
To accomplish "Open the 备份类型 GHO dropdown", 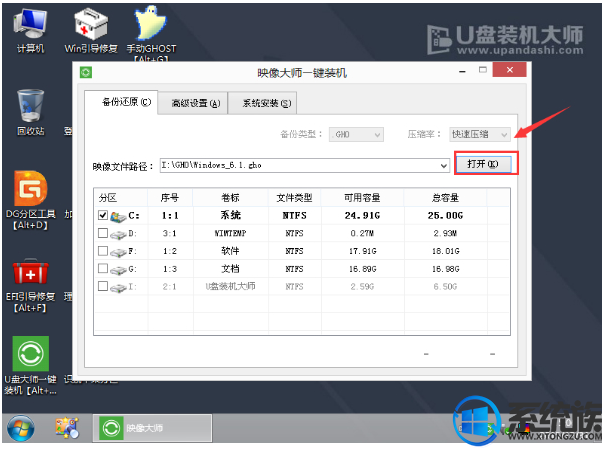I will point(356,134).
